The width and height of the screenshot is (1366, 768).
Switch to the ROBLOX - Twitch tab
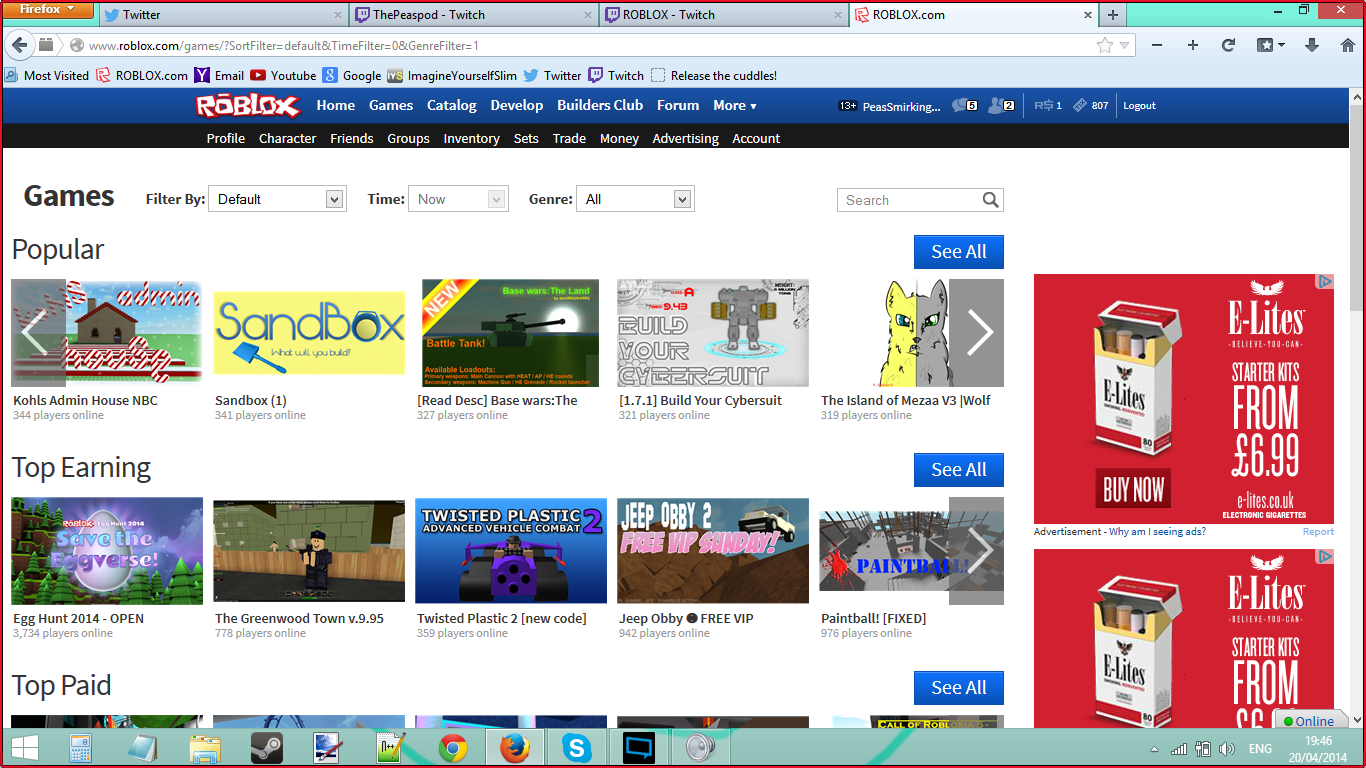pyautogui.click(x=722, y=15)
